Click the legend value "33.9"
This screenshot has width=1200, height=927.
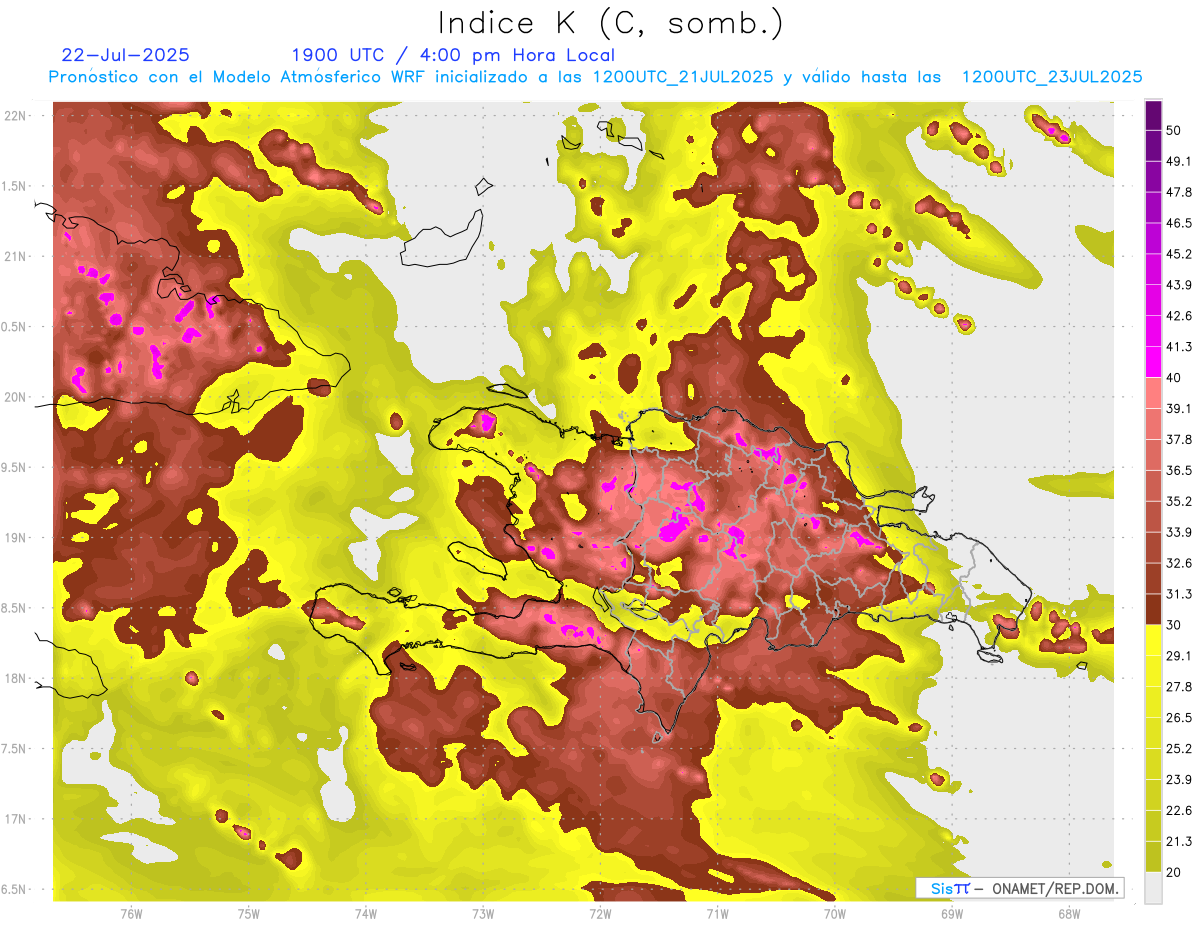(x=1179, y=532)
